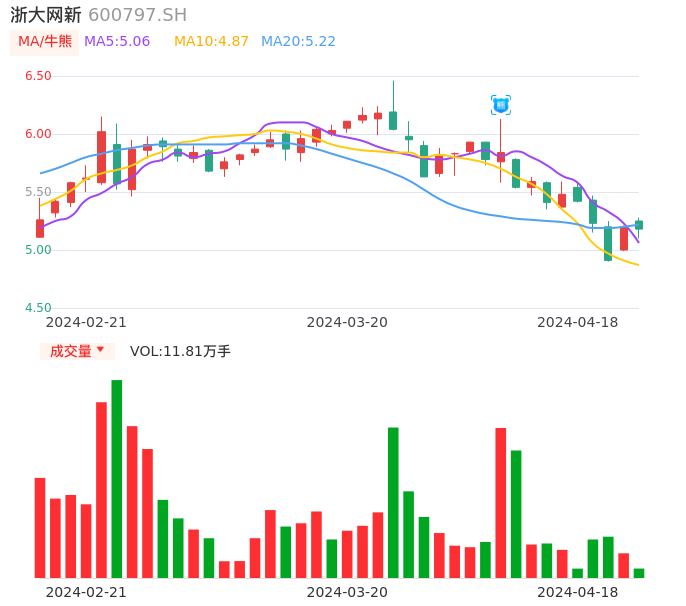
Task: Click the 2024-02-21 date on price chart
Action: (86, 322)
